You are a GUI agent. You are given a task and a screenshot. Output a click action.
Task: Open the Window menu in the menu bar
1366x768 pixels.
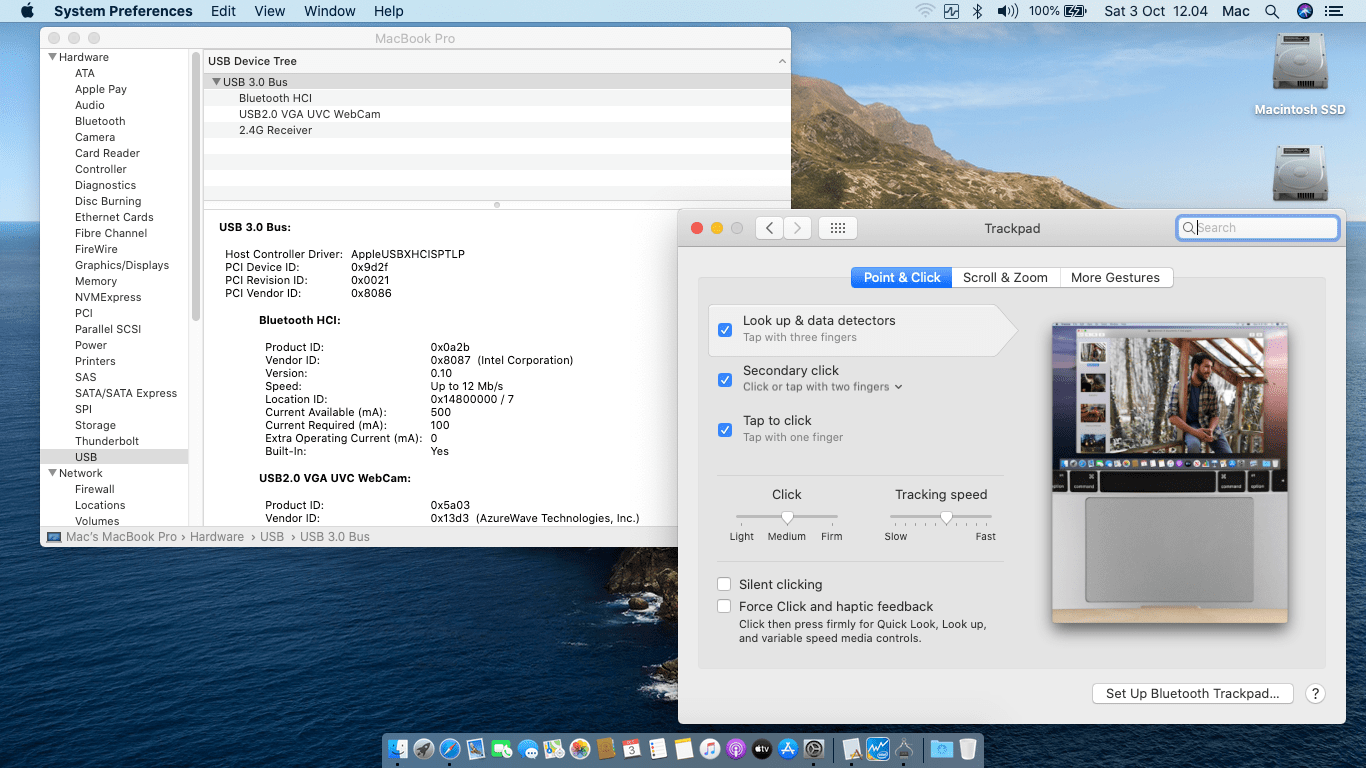[329, 11]
